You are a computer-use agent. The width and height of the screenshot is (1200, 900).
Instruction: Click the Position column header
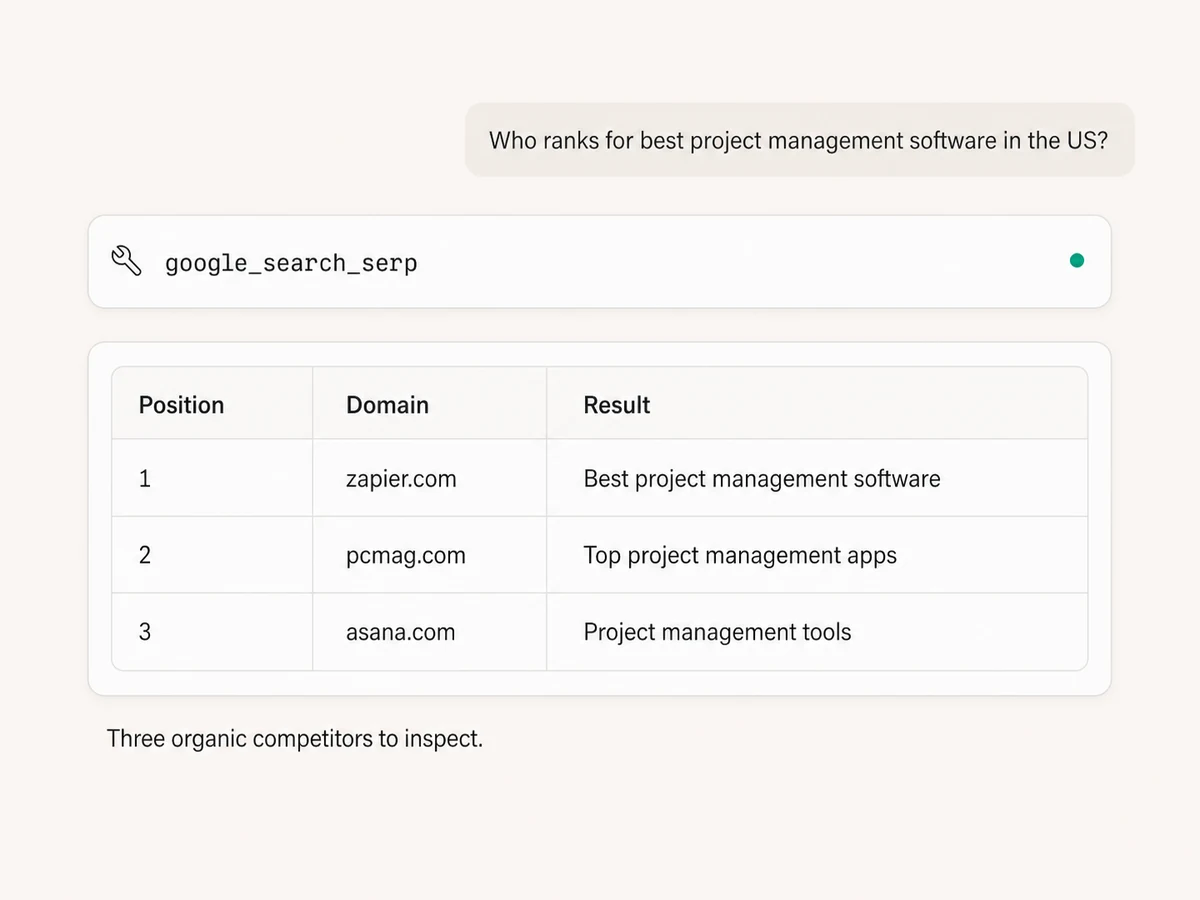click(212, 403)
